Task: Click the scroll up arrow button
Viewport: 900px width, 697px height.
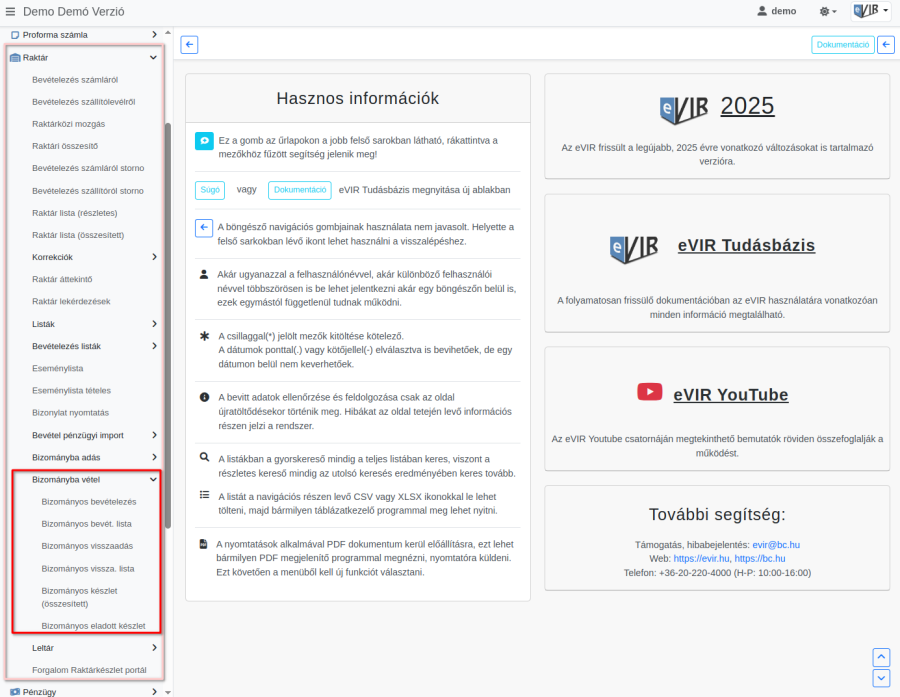Action: click(x=881, y=657)
